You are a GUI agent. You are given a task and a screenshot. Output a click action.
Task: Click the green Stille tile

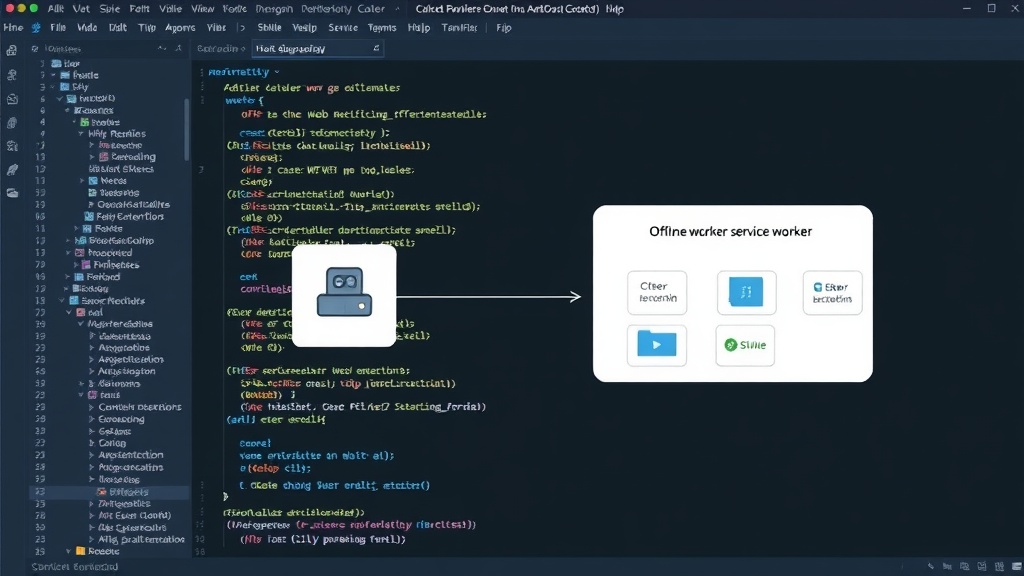745,345
